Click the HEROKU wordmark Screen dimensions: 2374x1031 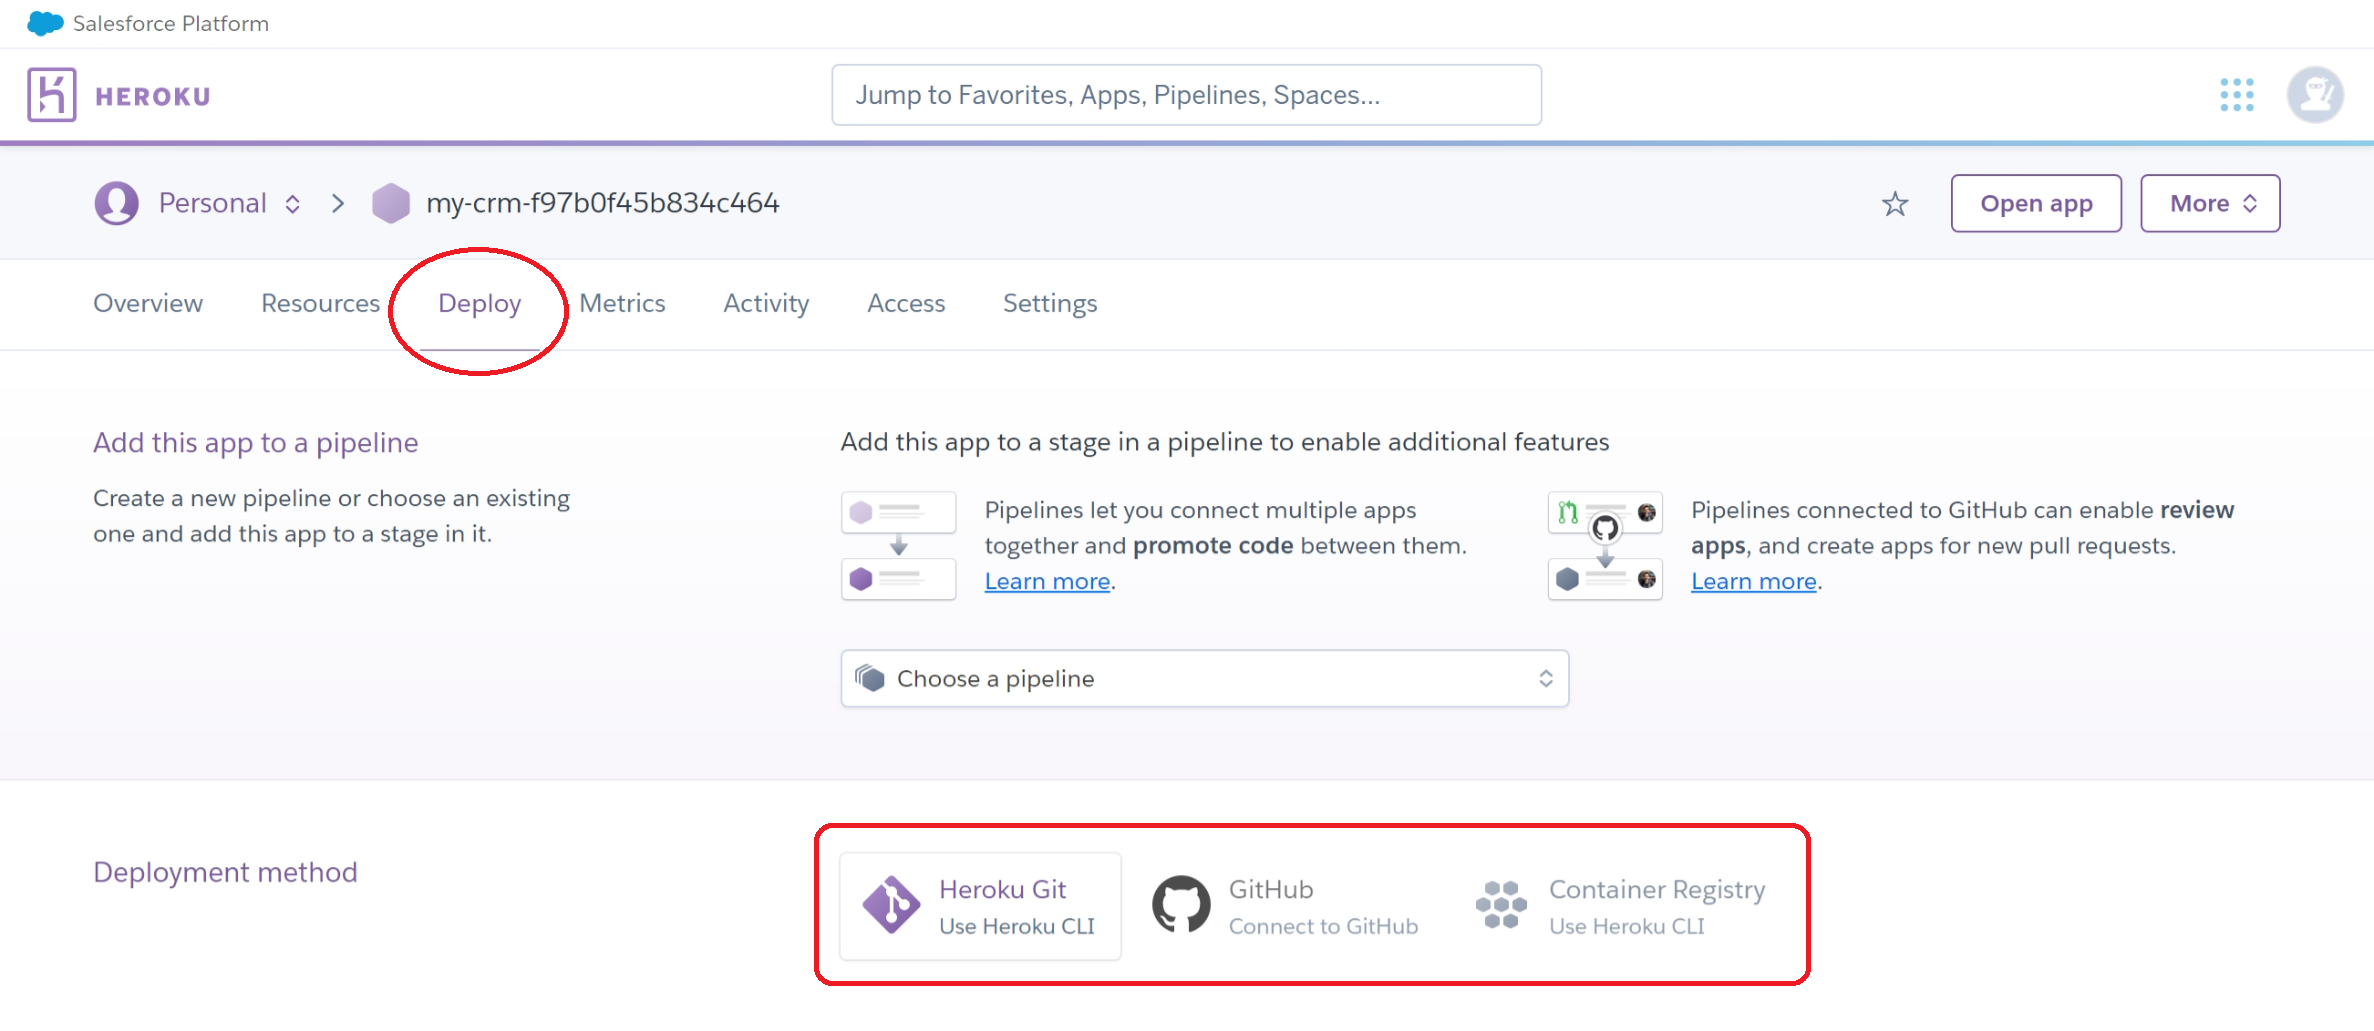153,96
